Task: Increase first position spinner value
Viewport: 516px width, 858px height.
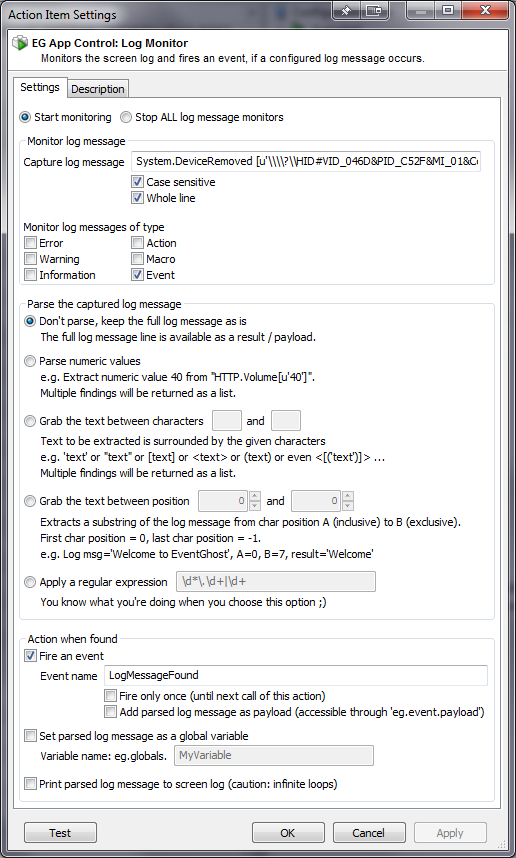Action: click(255, 496)
